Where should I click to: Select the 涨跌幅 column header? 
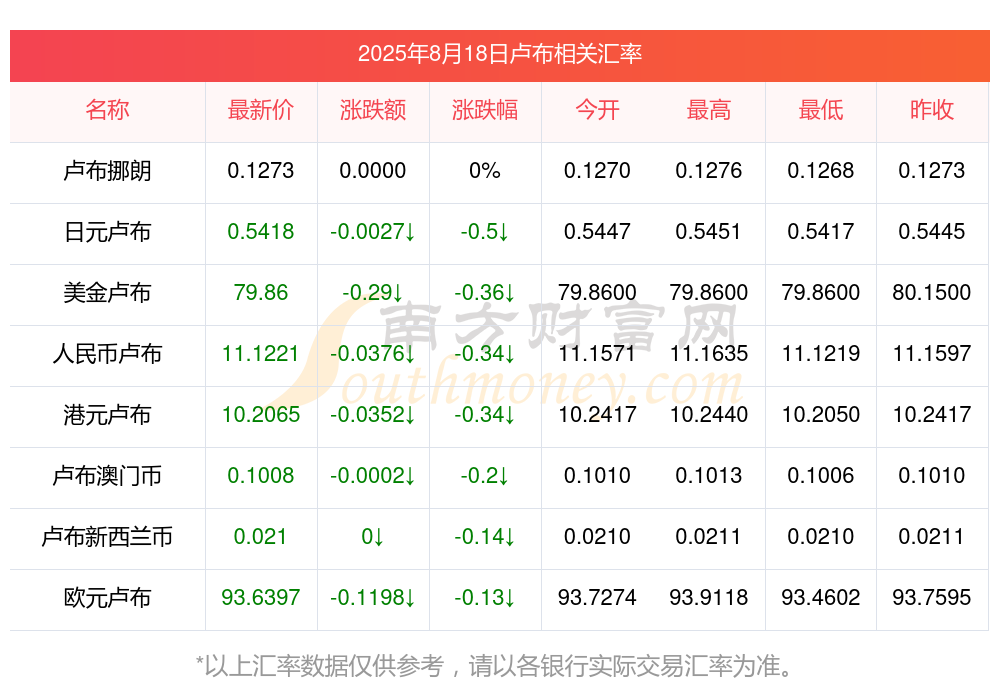click(x=485, y=110)
